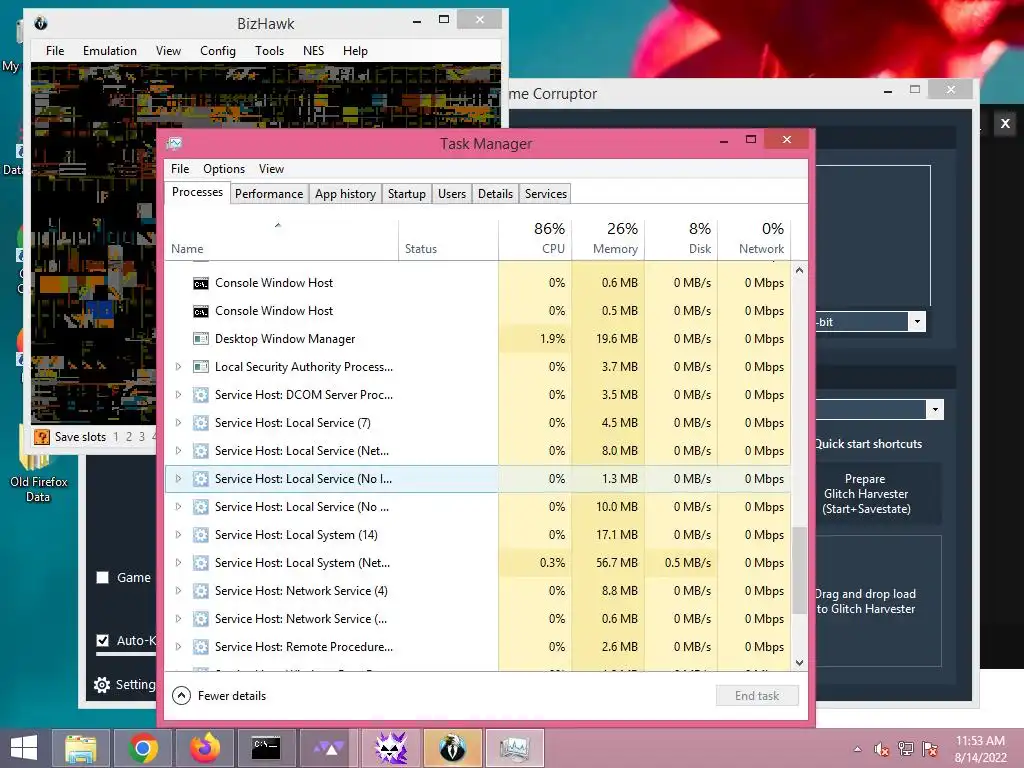Open the Action Center flag icon

point(929,748)
